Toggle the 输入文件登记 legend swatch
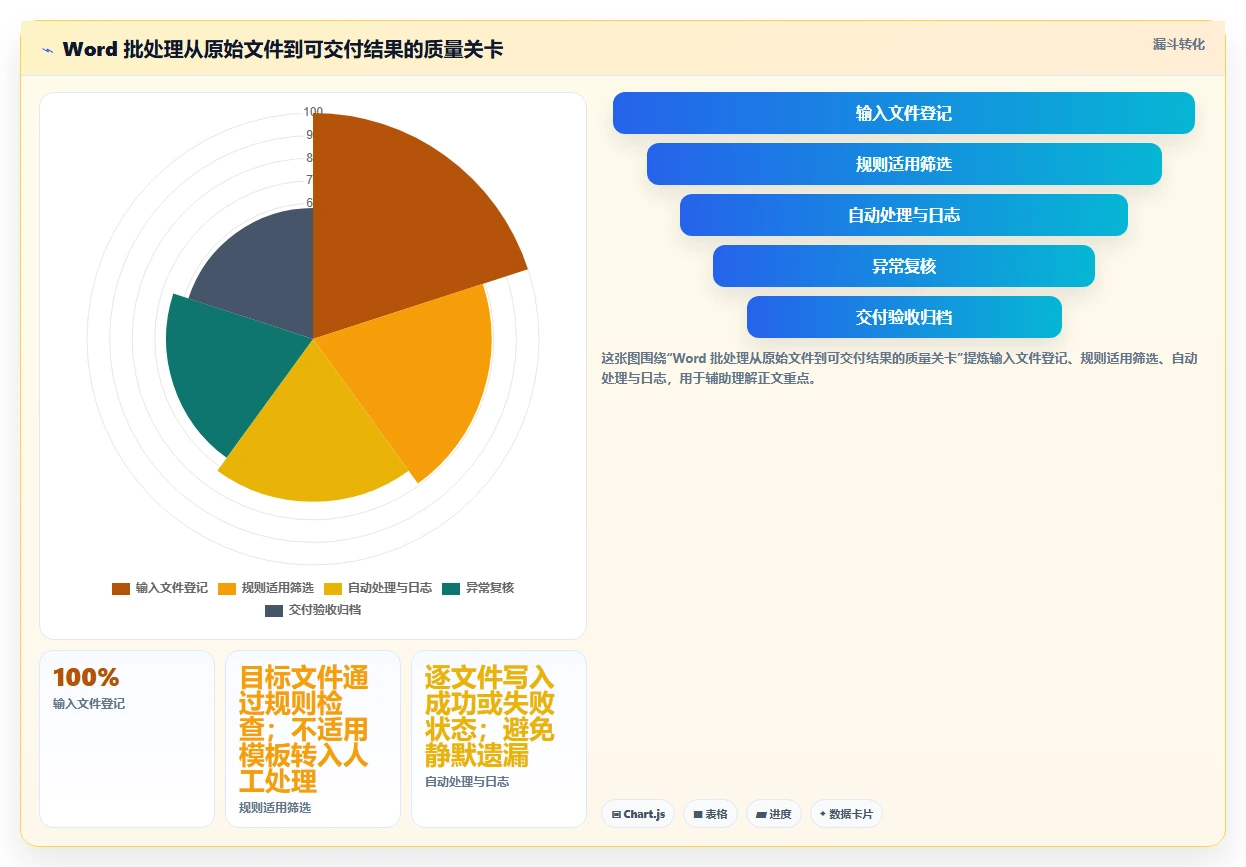 [121, 588]
